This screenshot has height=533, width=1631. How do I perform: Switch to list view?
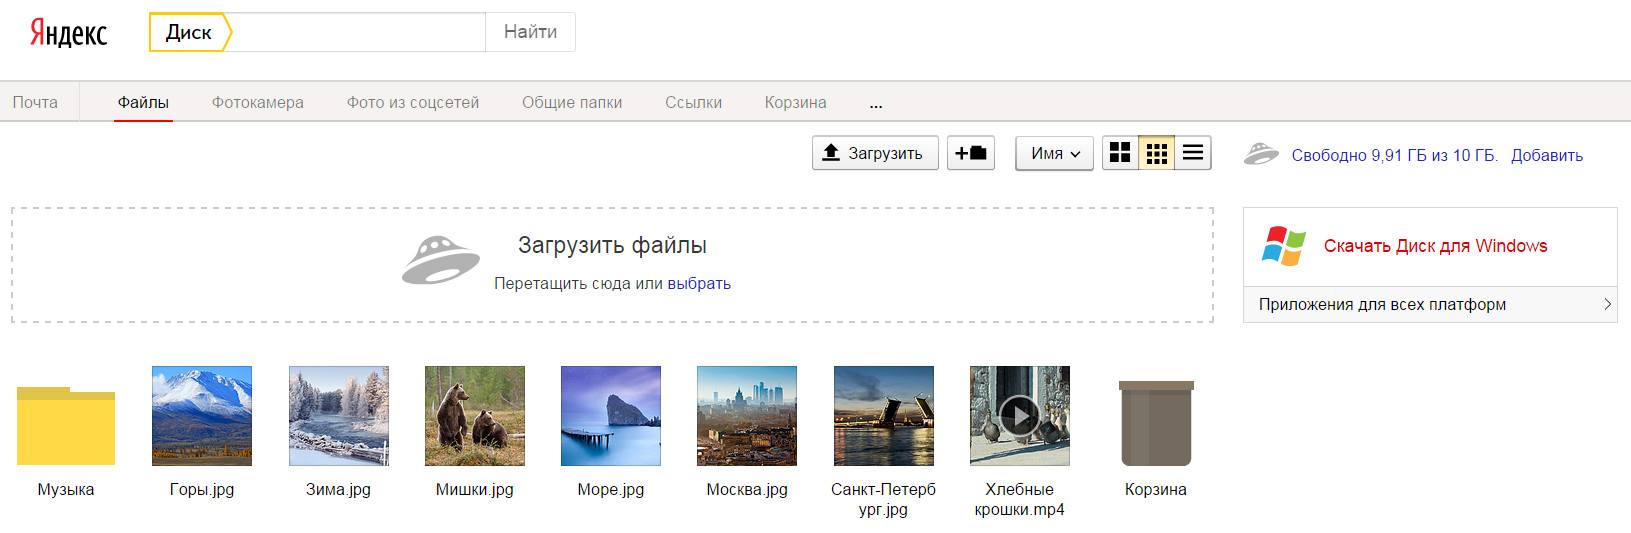pos(1193,153)
